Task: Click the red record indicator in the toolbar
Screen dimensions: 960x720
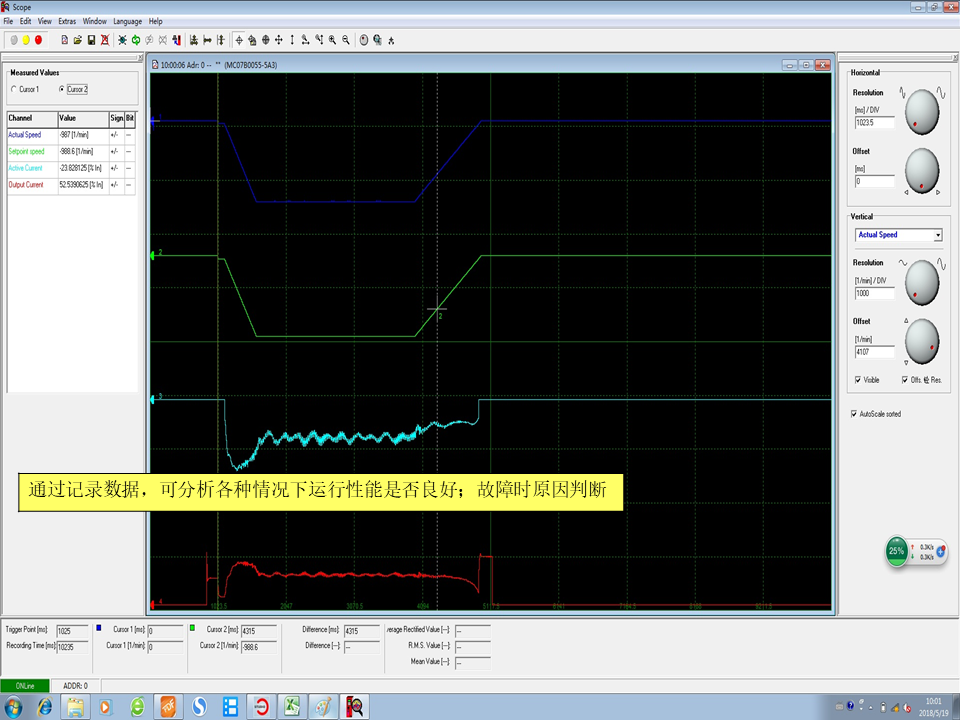Action: coord(38,40)
